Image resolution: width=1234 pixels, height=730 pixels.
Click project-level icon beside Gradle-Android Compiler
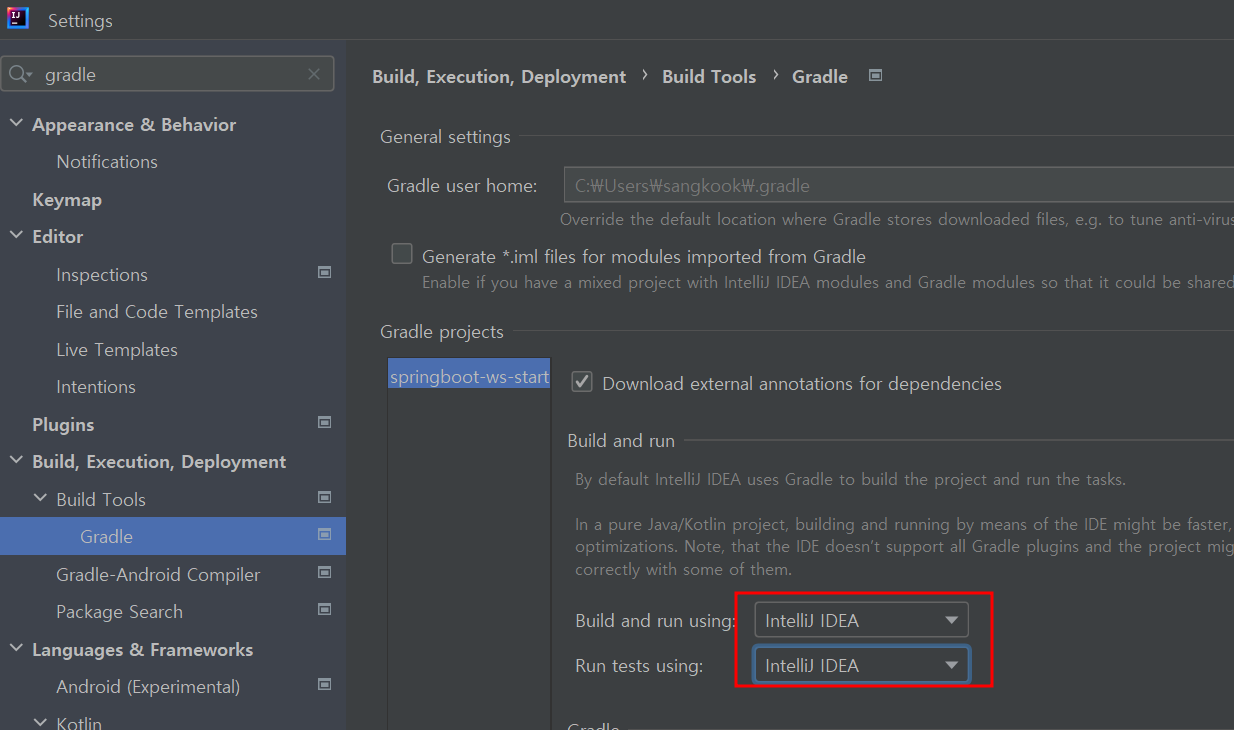click(x=324, y=572)
